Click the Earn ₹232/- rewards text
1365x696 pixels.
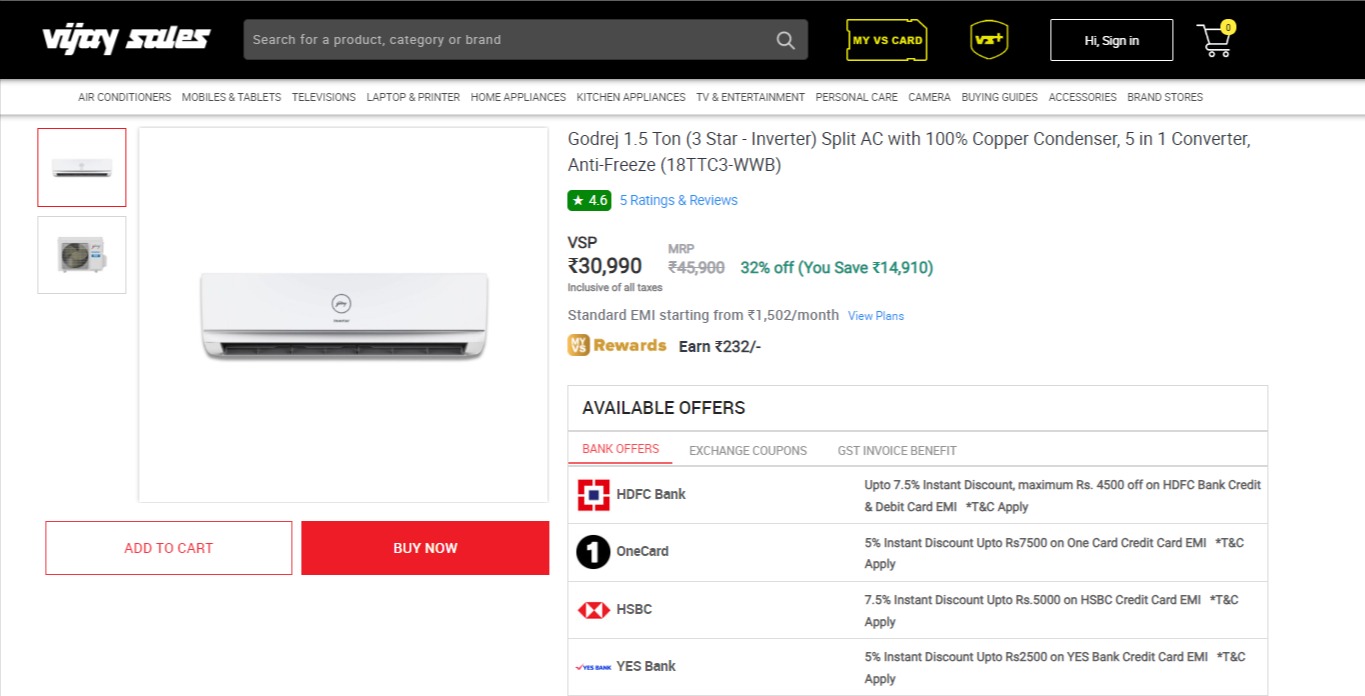click(720, 346)
